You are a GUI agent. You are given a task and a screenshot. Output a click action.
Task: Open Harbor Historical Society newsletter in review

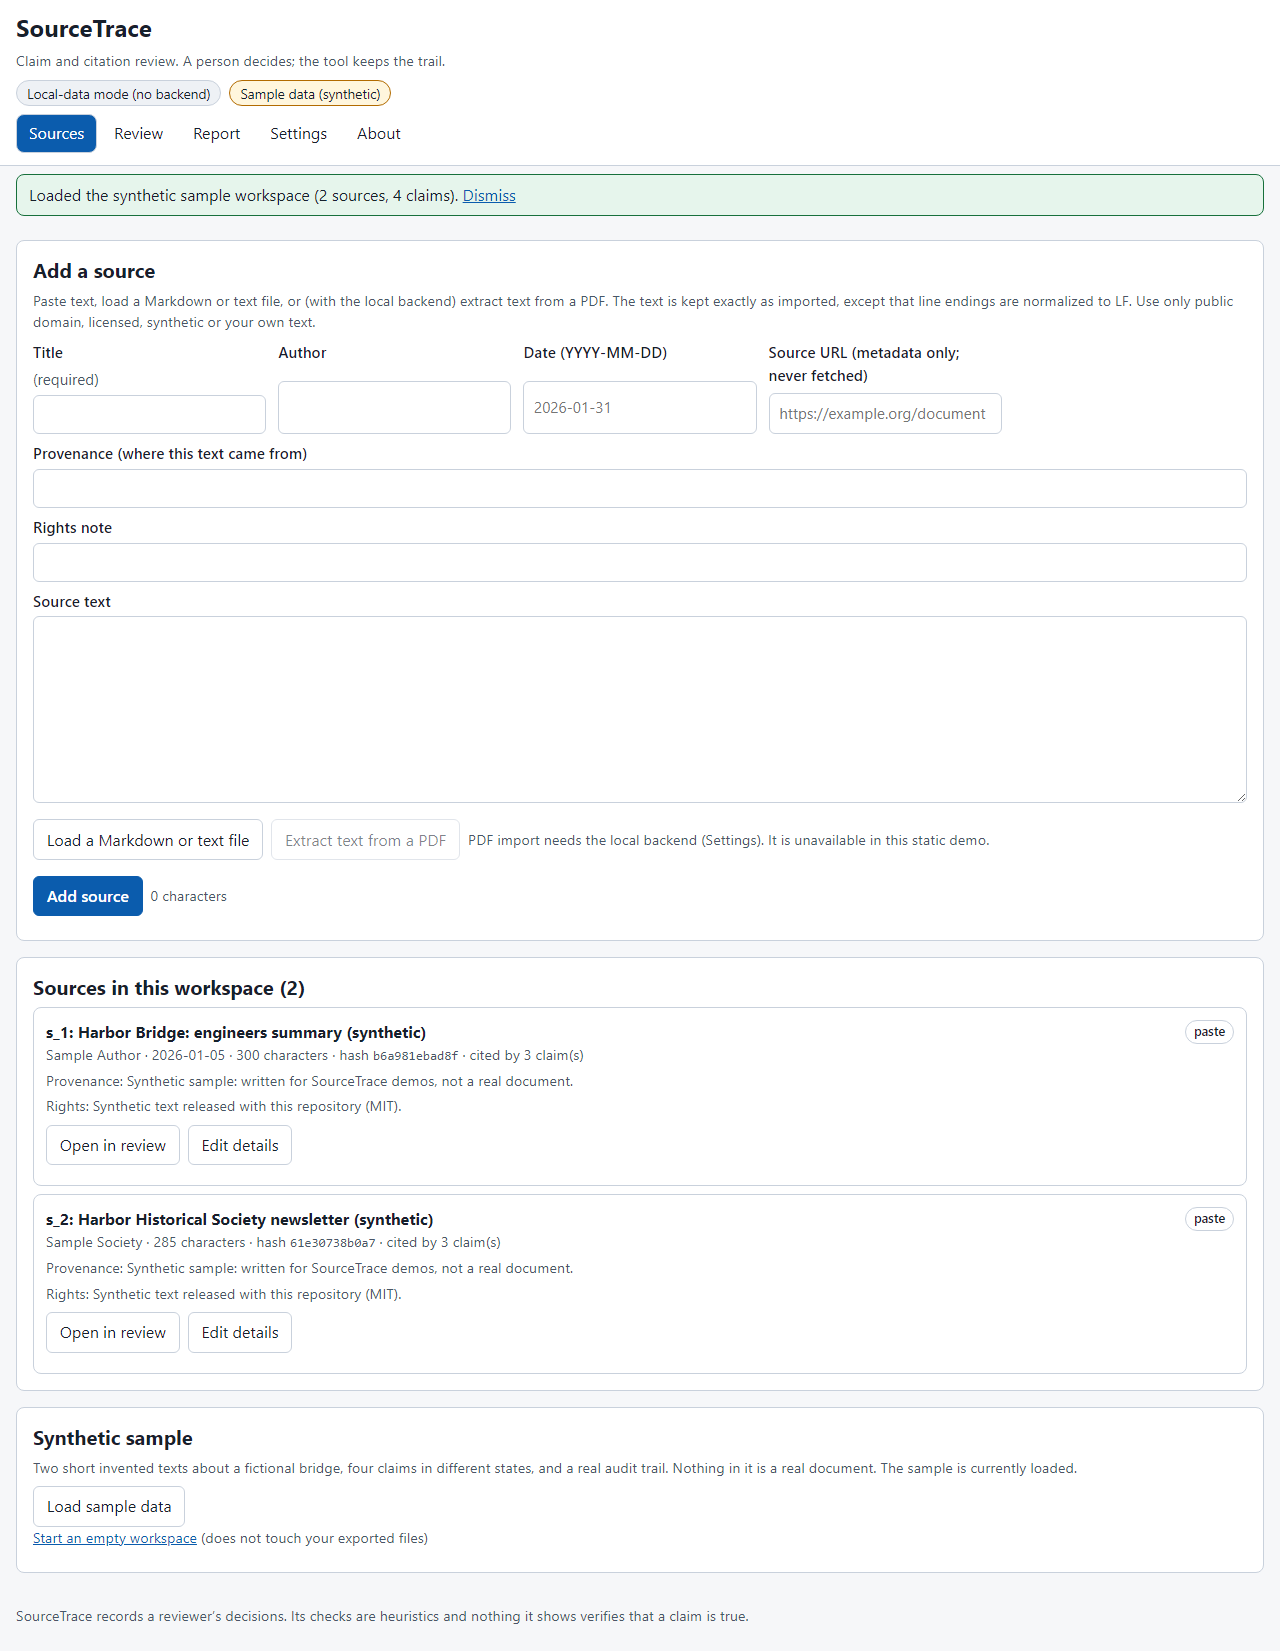pos(113,1332)
